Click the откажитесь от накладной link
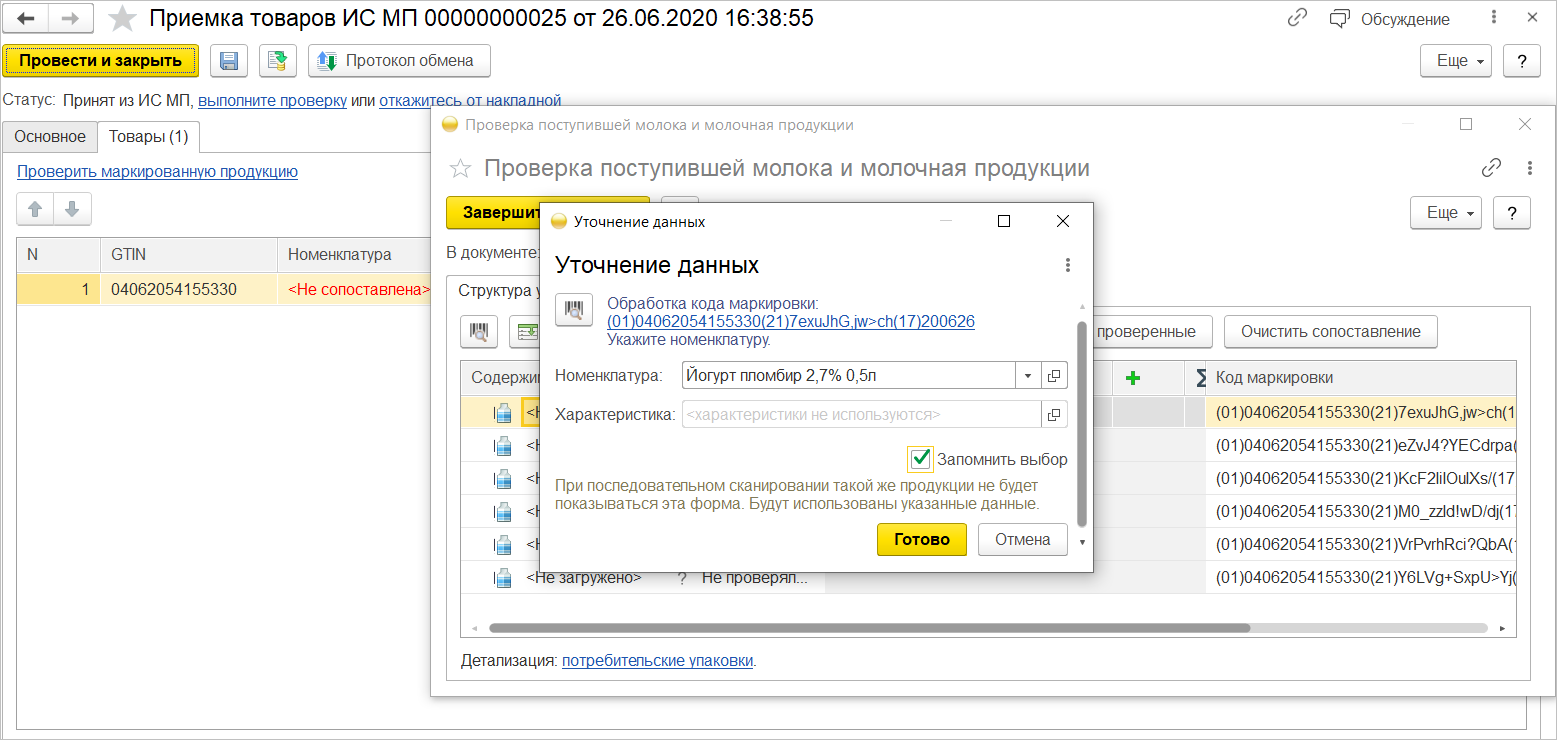Image resolution: width=1557 pixels, height=740 pixels. 470,100
